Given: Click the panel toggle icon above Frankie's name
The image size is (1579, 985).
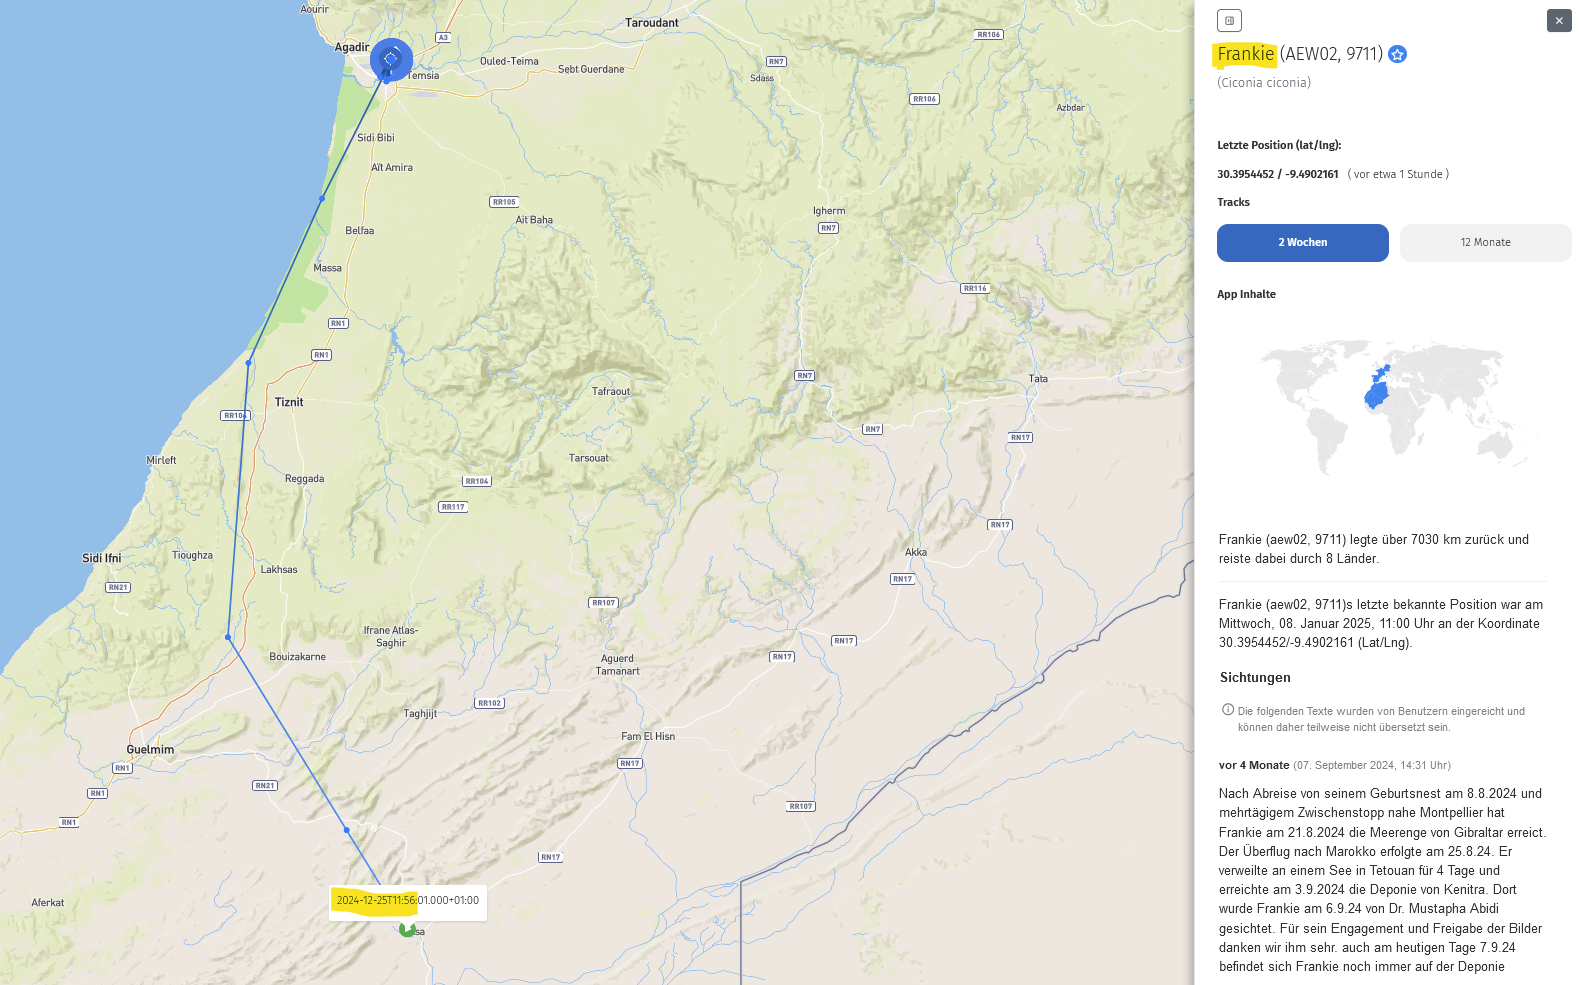Looking at the screenshot, I should [x=1229, y=20].
